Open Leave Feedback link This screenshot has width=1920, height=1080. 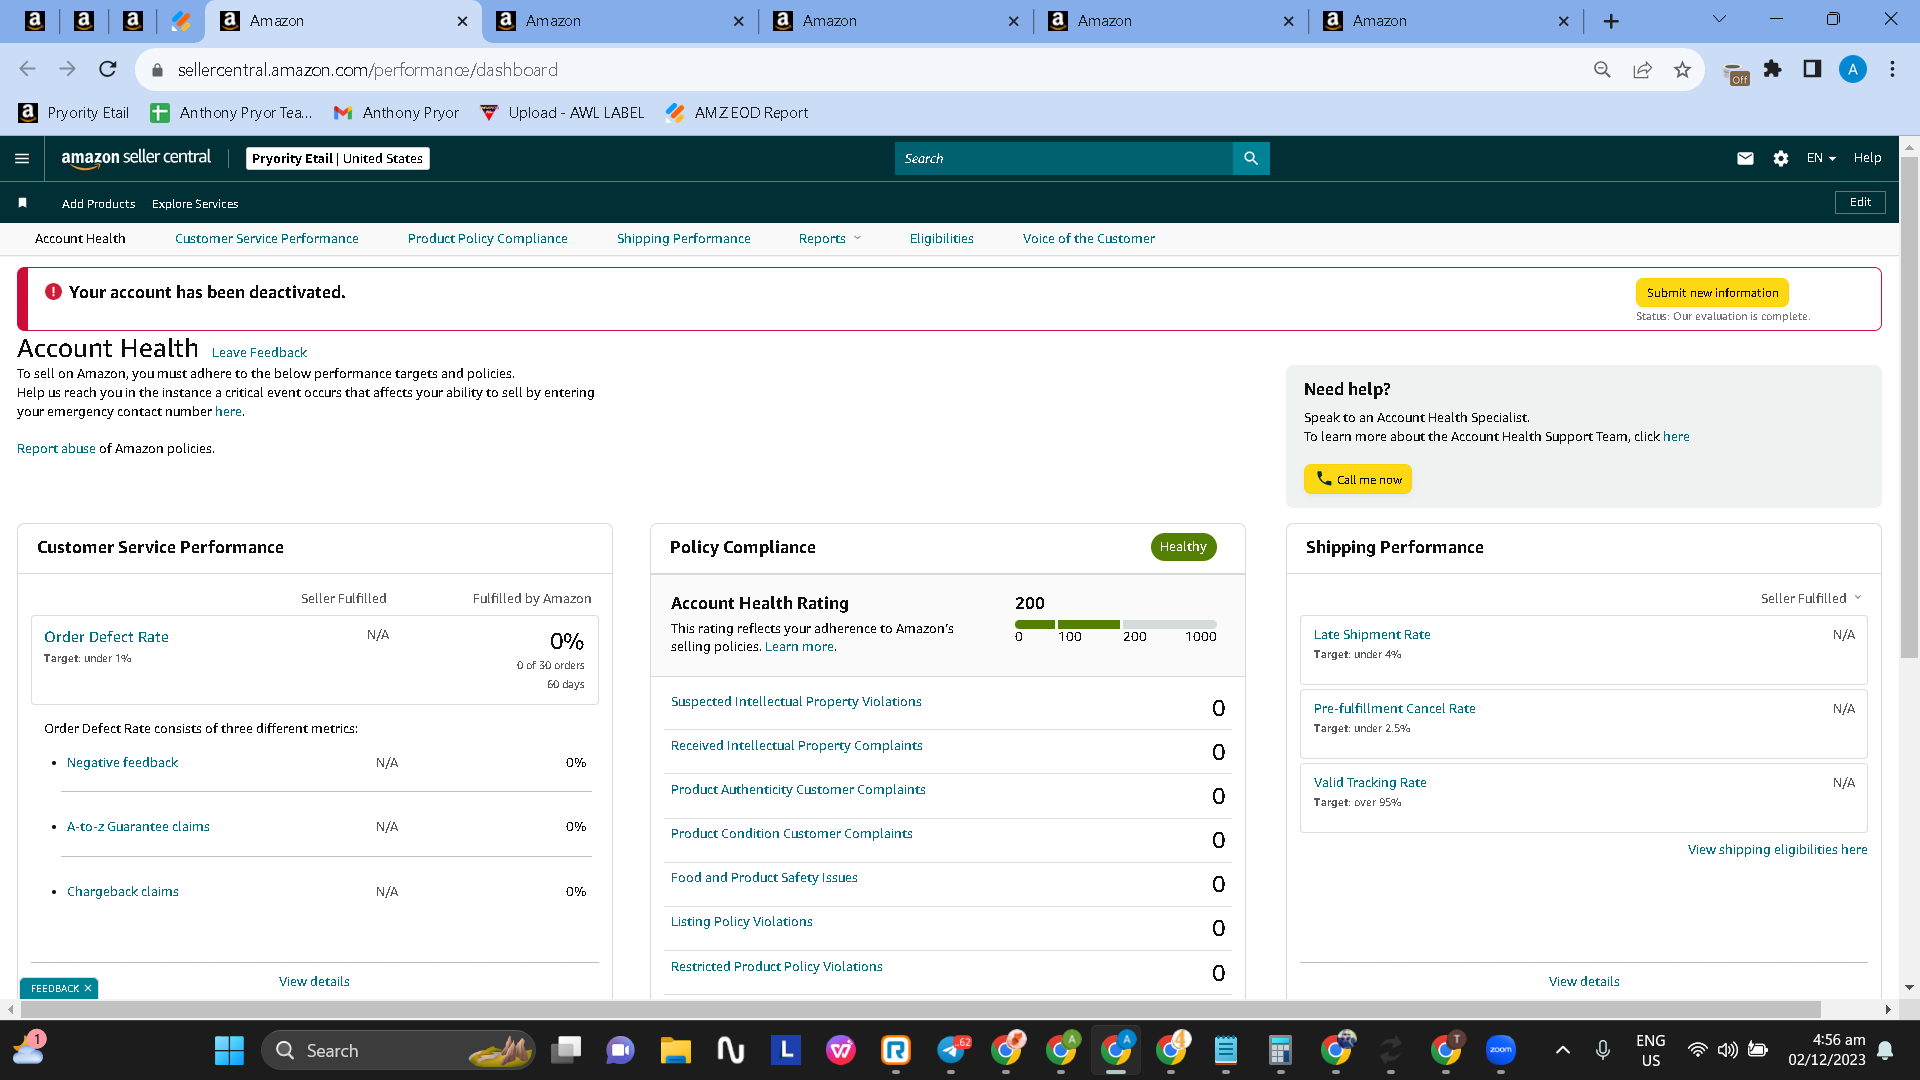pos(259,353)
